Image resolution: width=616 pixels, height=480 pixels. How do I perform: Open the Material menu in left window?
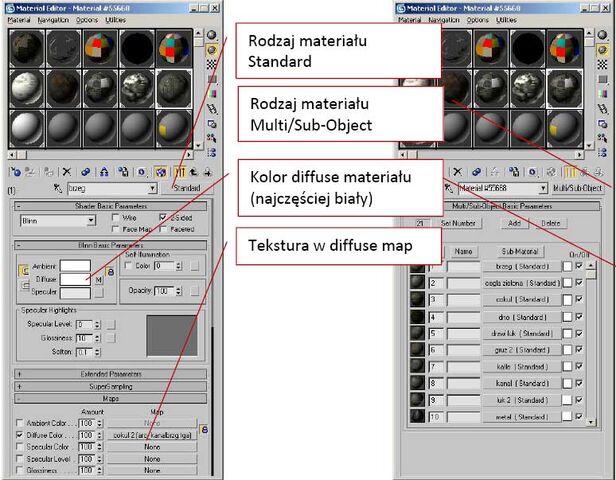coord(19,20)
